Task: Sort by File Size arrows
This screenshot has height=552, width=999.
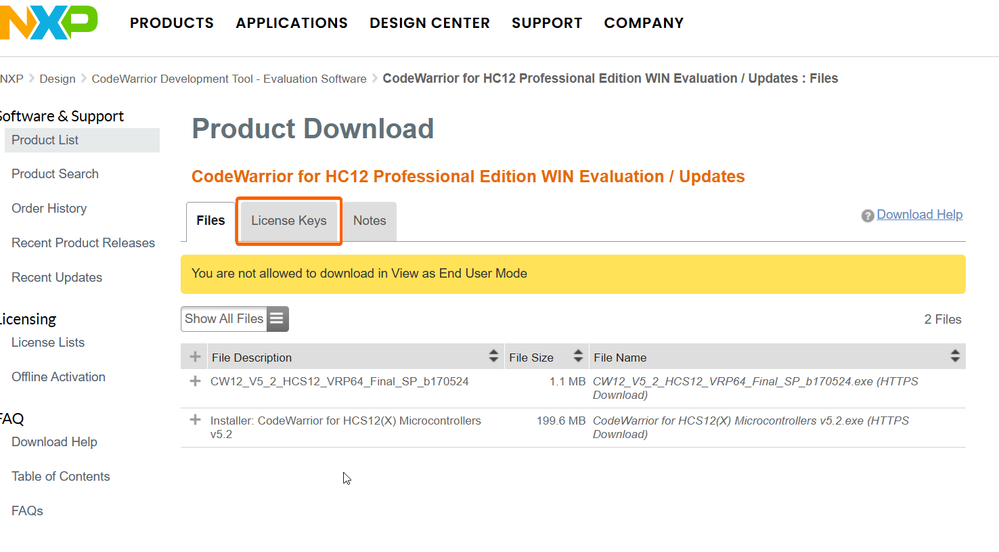Action: tap(578, 356)
